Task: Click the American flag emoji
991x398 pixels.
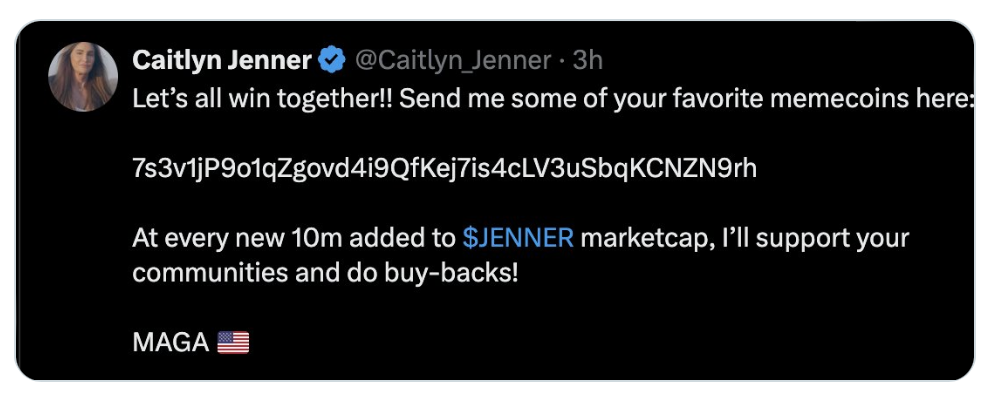Action: point(233,342)
